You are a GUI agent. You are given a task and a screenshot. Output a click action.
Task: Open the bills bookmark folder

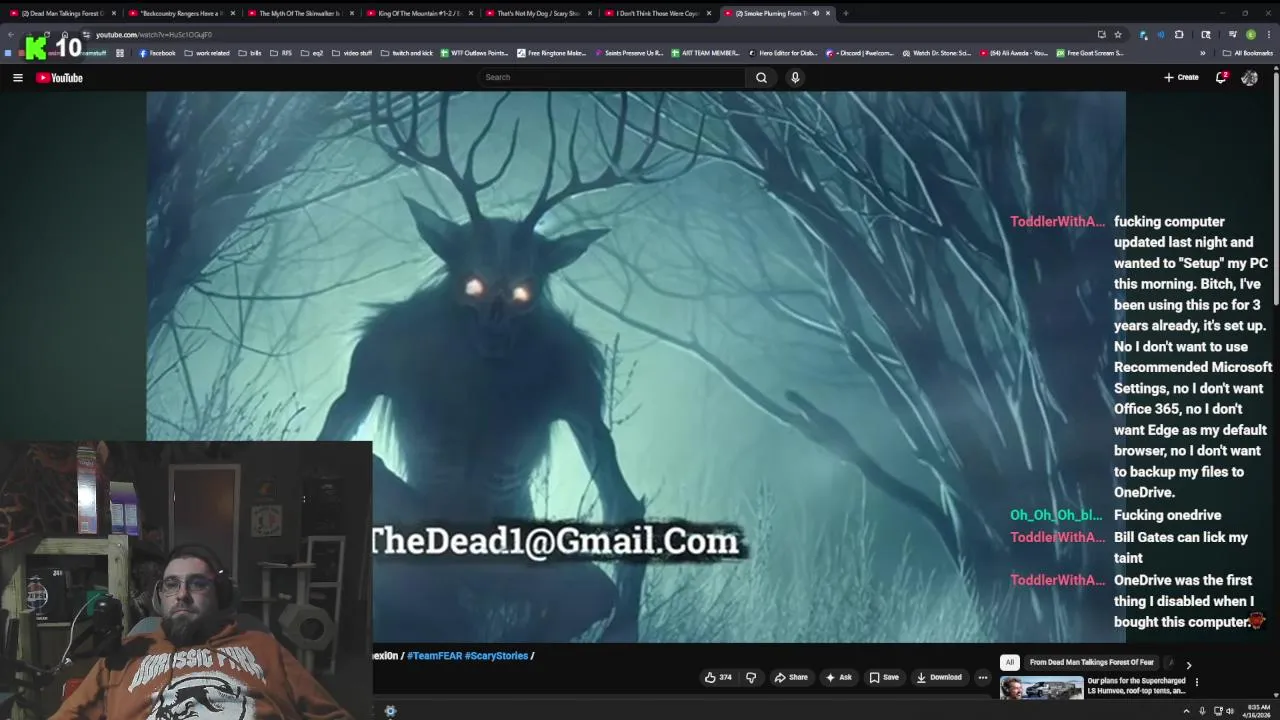pos(250,53)
